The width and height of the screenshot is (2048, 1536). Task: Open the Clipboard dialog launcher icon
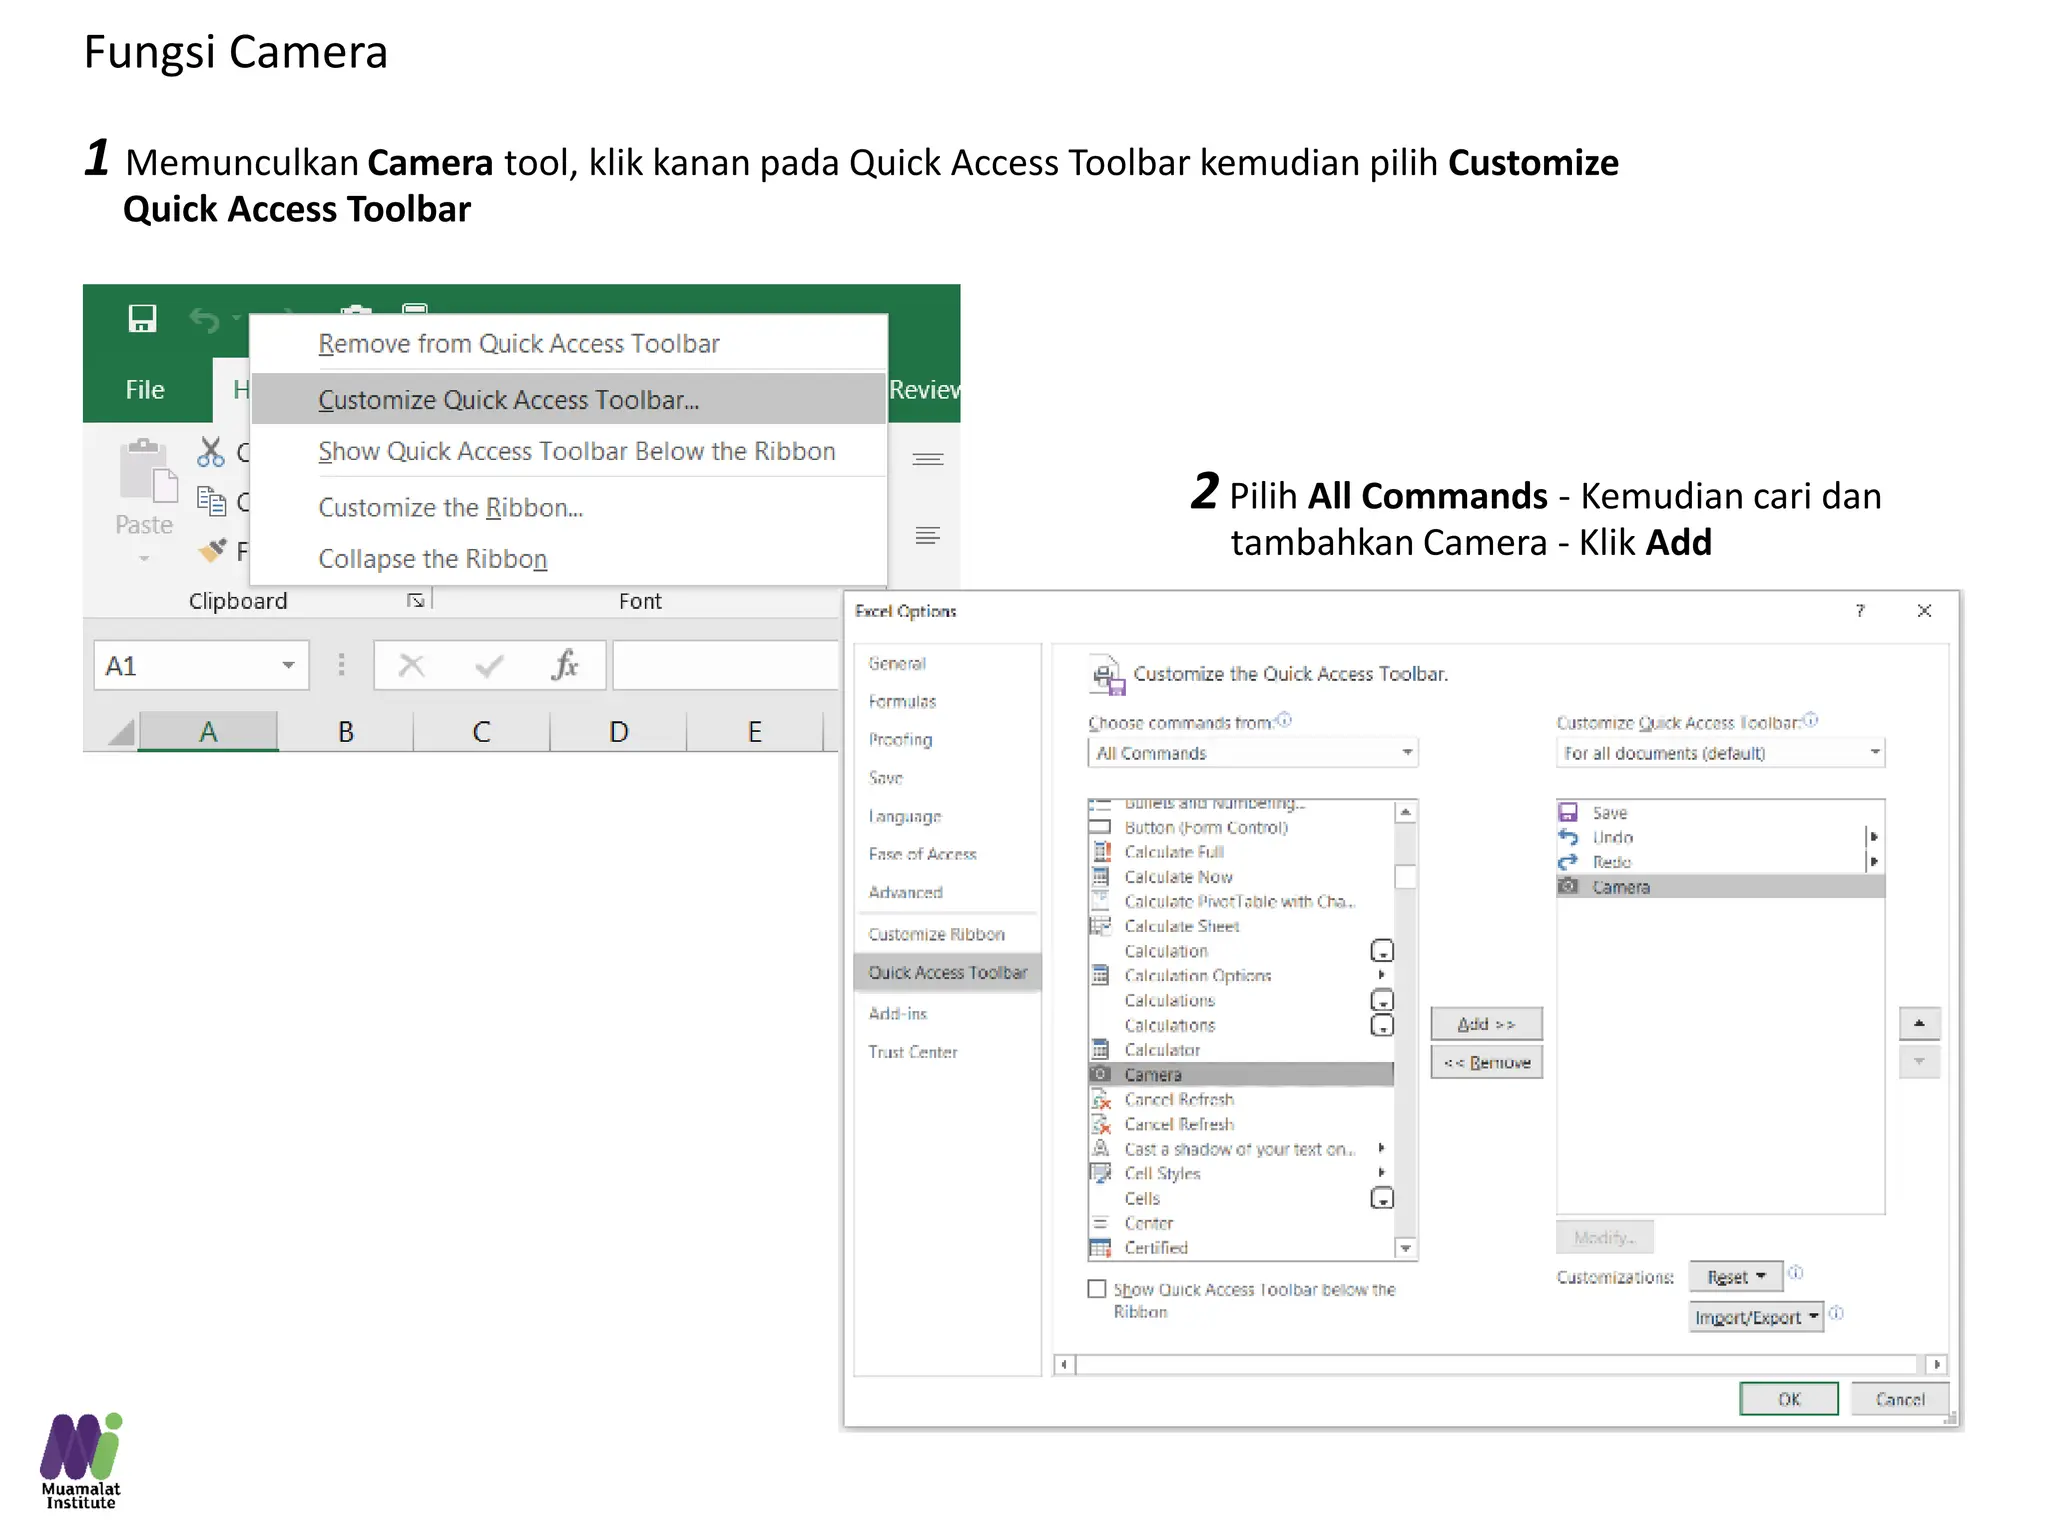pos(415,600)
